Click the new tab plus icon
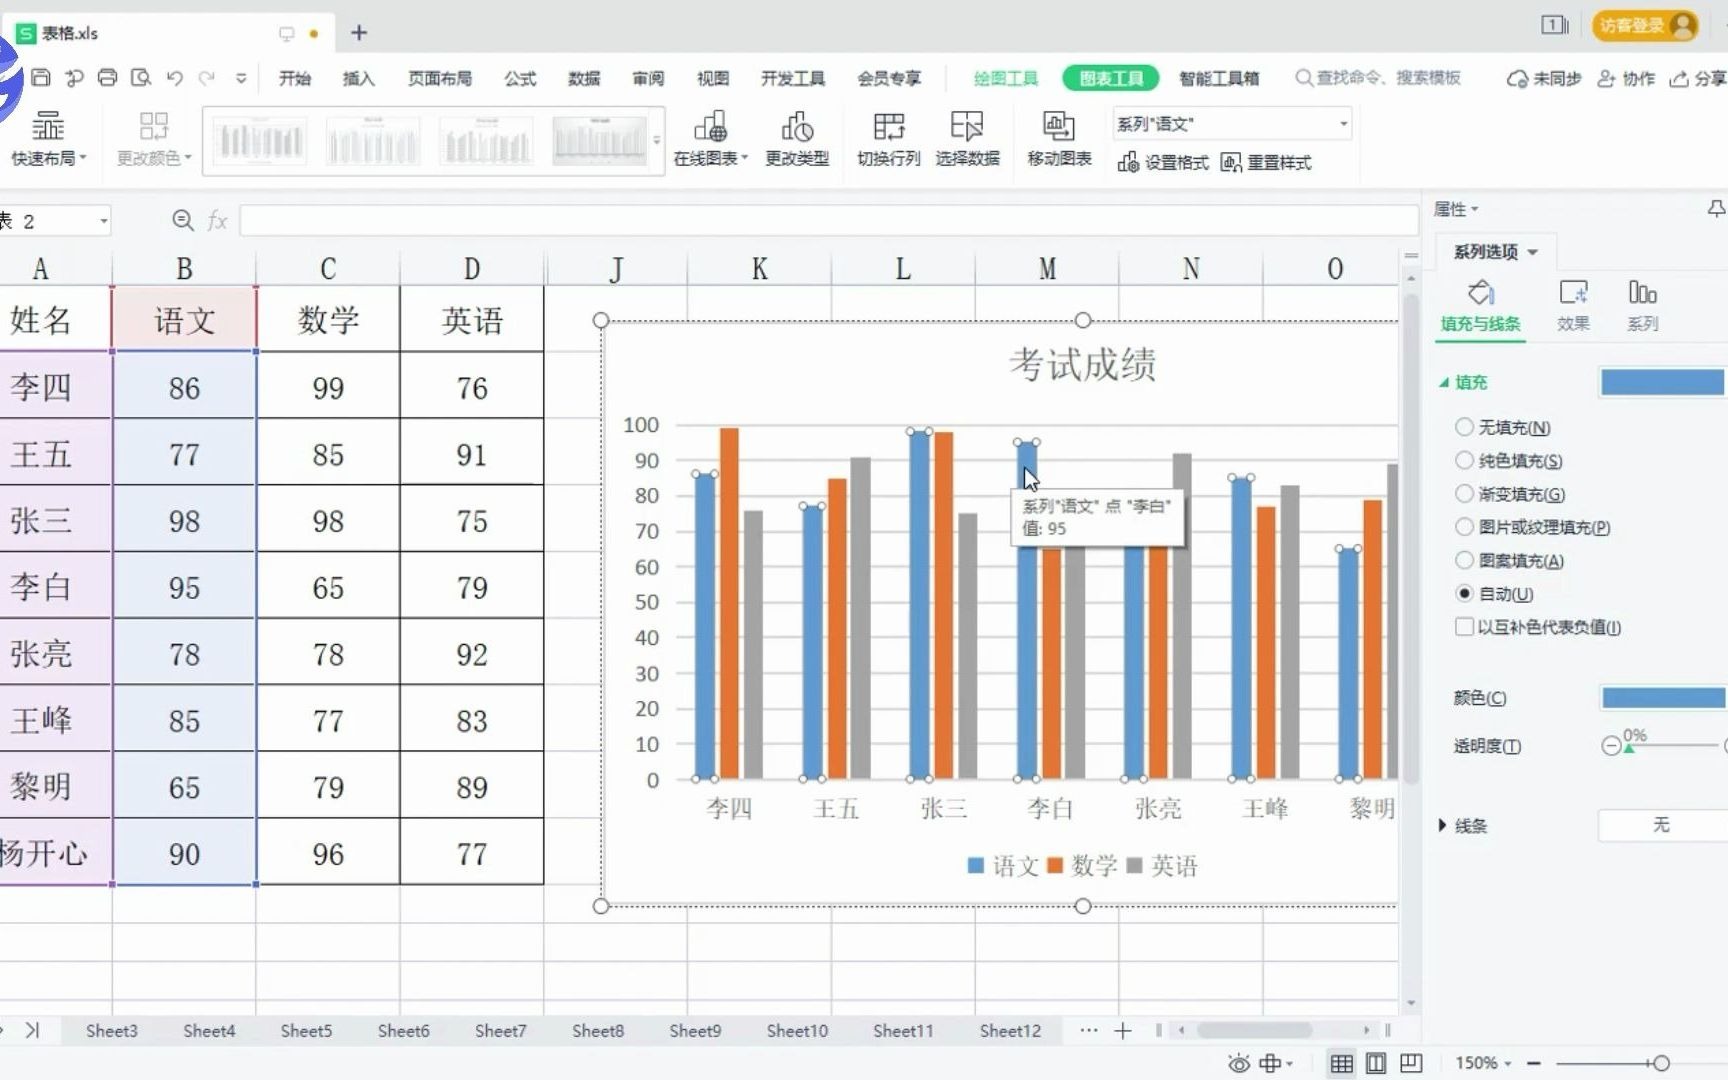Screen dimensions: 1728x1080 [x=359, y=33]
